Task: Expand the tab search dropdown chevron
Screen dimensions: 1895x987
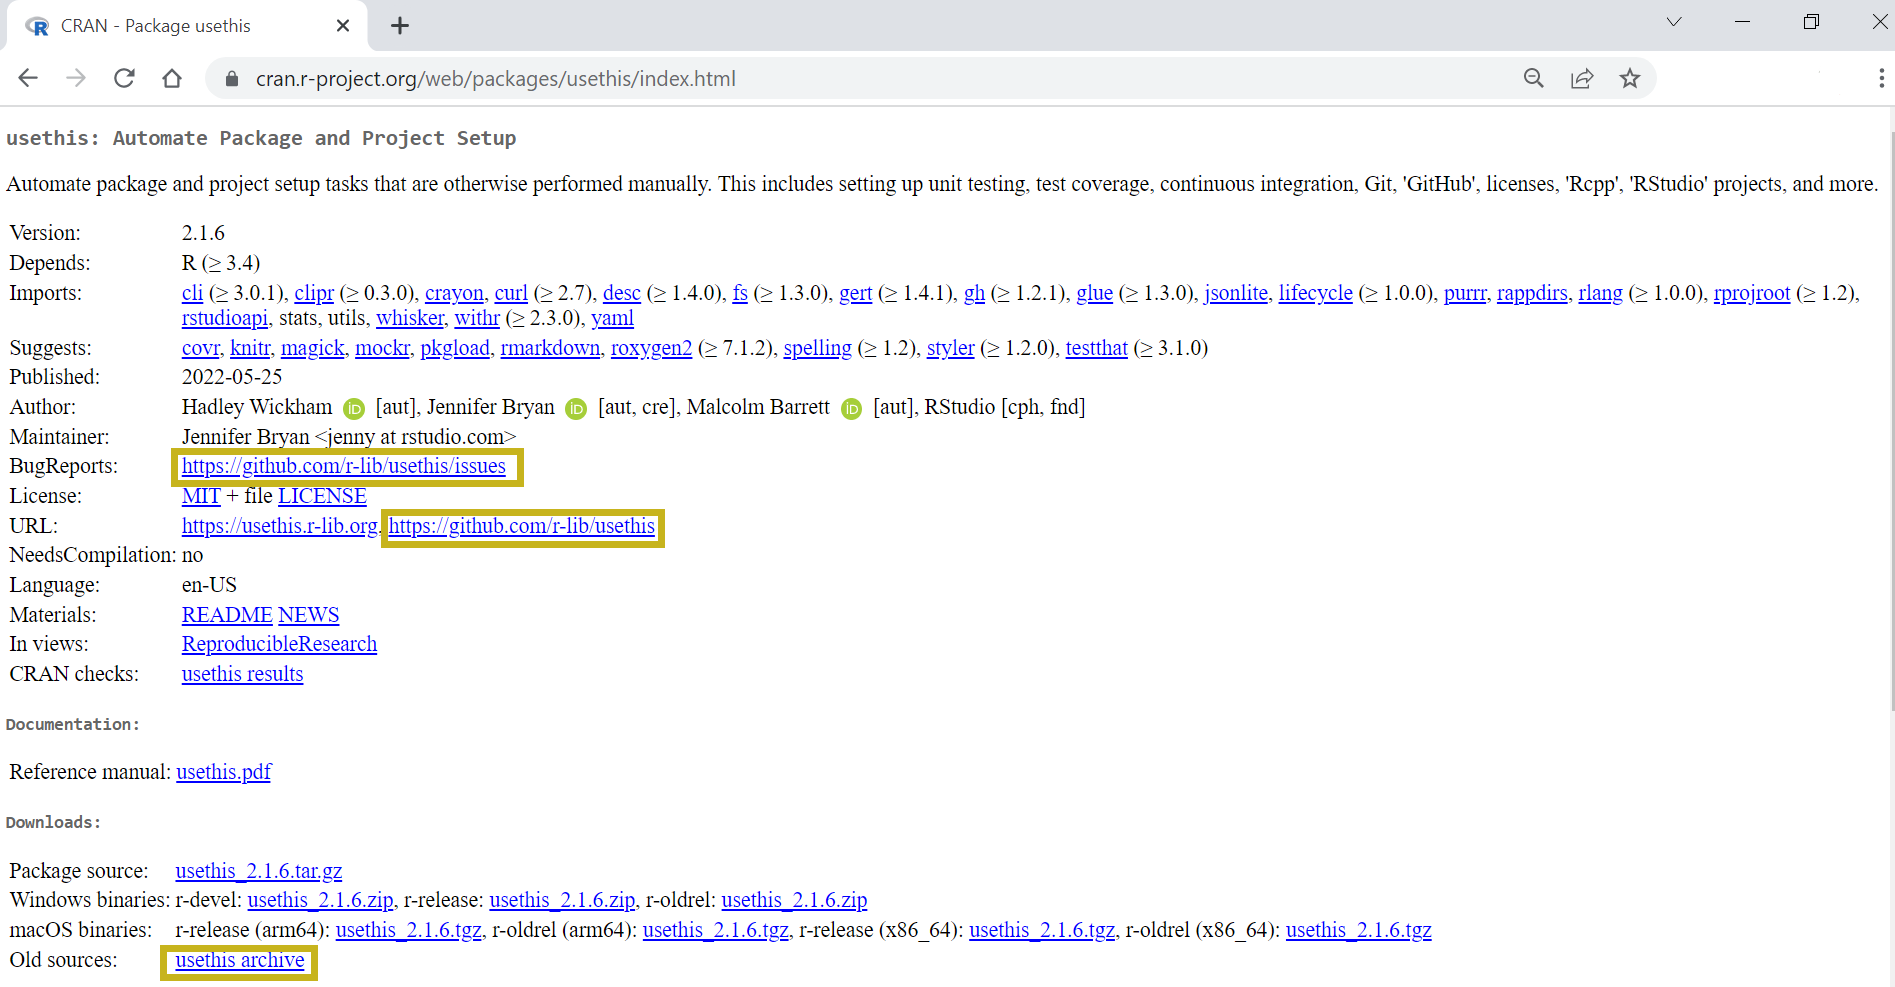Action: [1673, 22]
